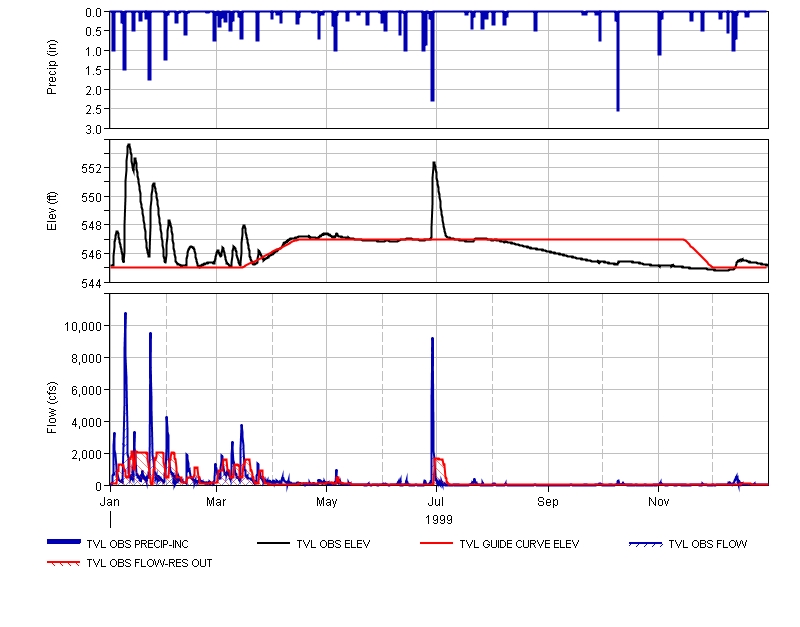Click the TVL OBS PRECIP-INC legend label

point(137,544)
